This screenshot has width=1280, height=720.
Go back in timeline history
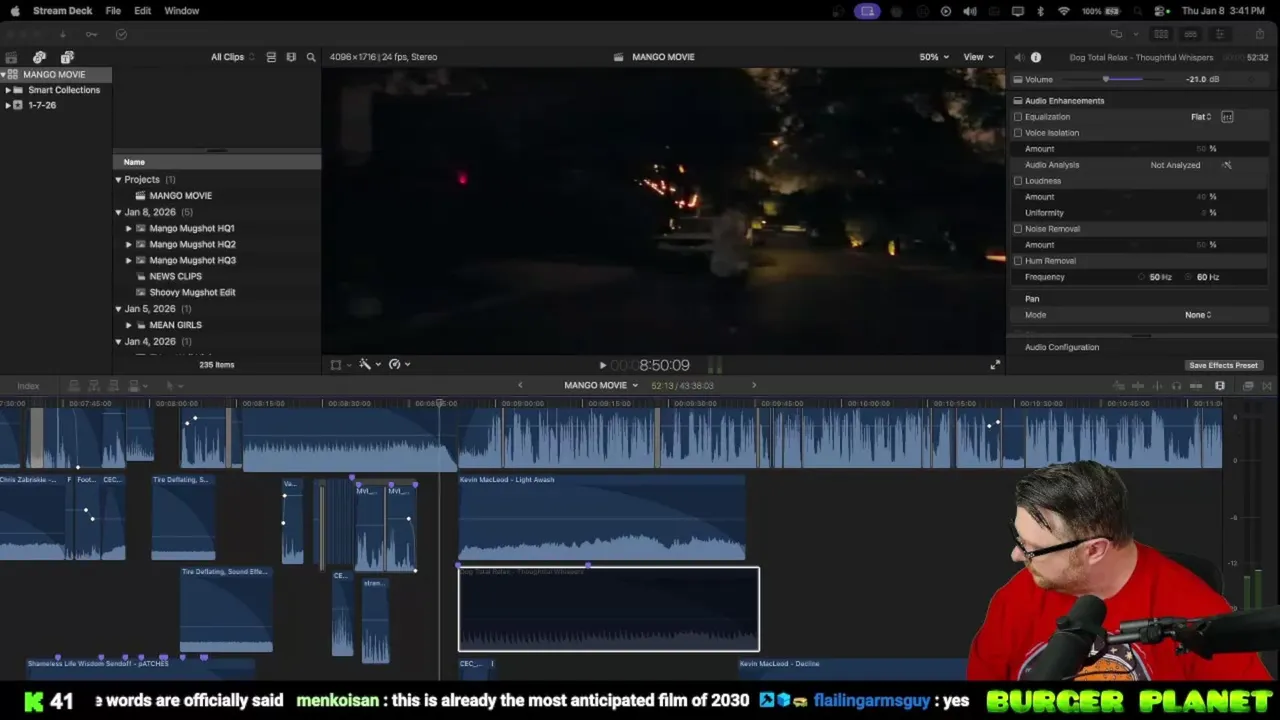[520, 385]
